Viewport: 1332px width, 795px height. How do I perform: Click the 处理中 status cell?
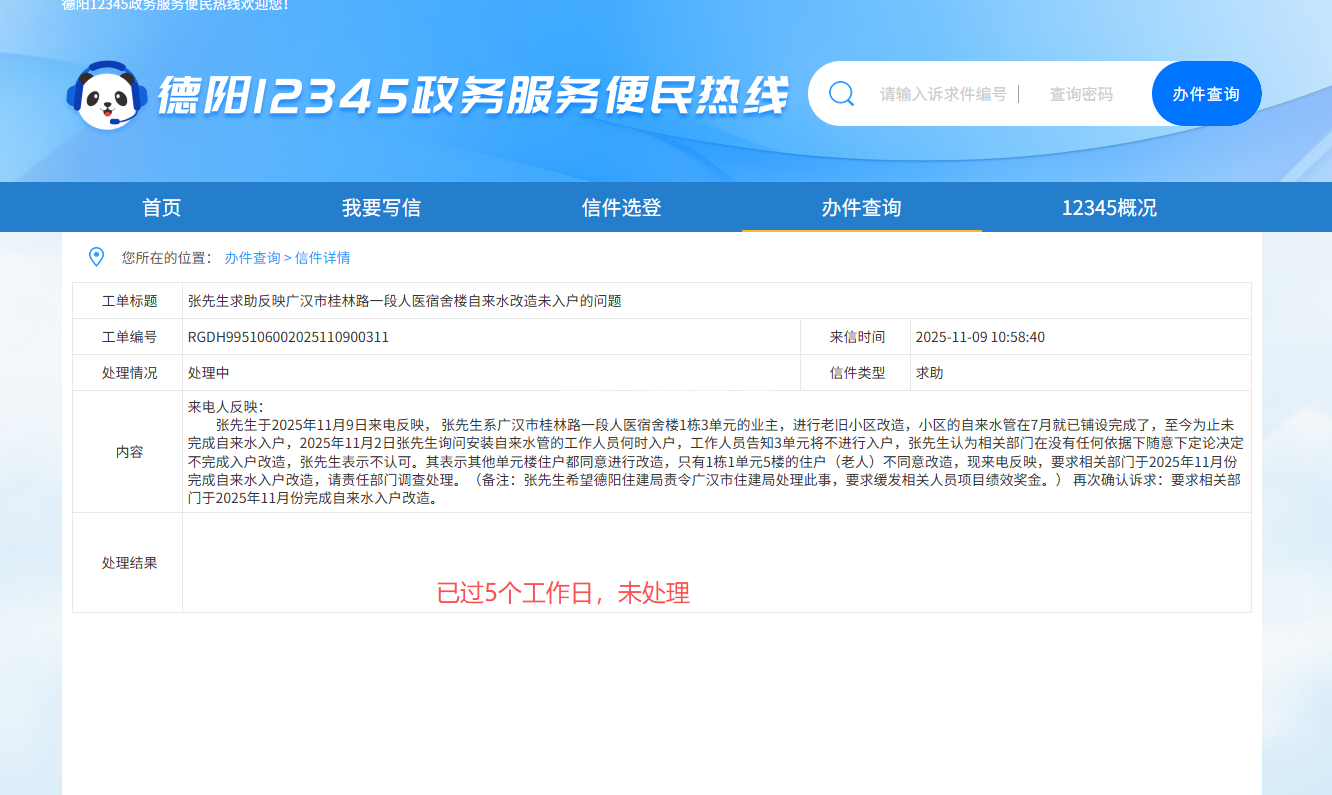point(209,373)
